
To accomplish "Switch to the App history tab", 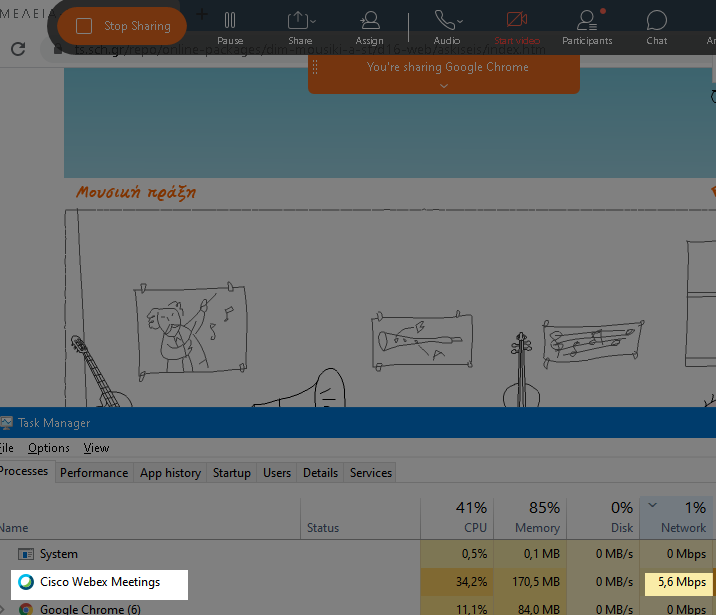I will [x=170, y=473].
